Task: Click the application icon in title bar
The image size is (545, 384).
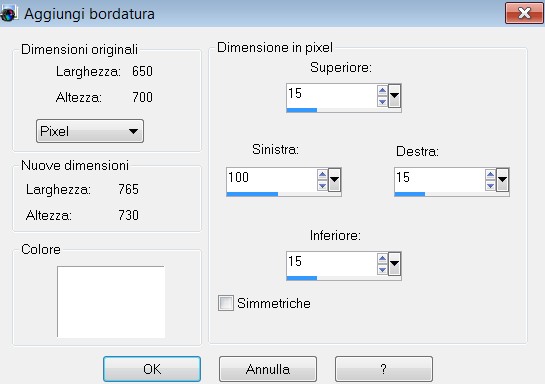Action: click(x=8, y=14)
